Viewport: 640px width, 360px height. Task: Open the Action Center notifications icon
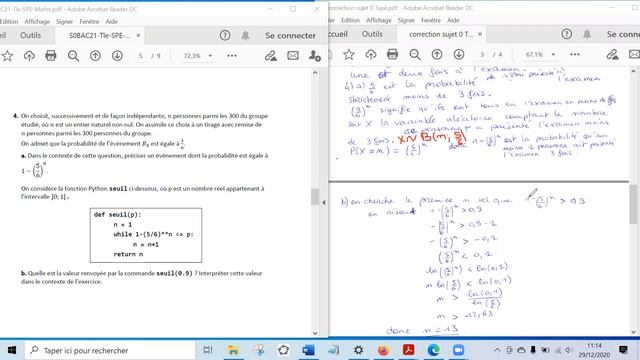(x=623, y=350)
